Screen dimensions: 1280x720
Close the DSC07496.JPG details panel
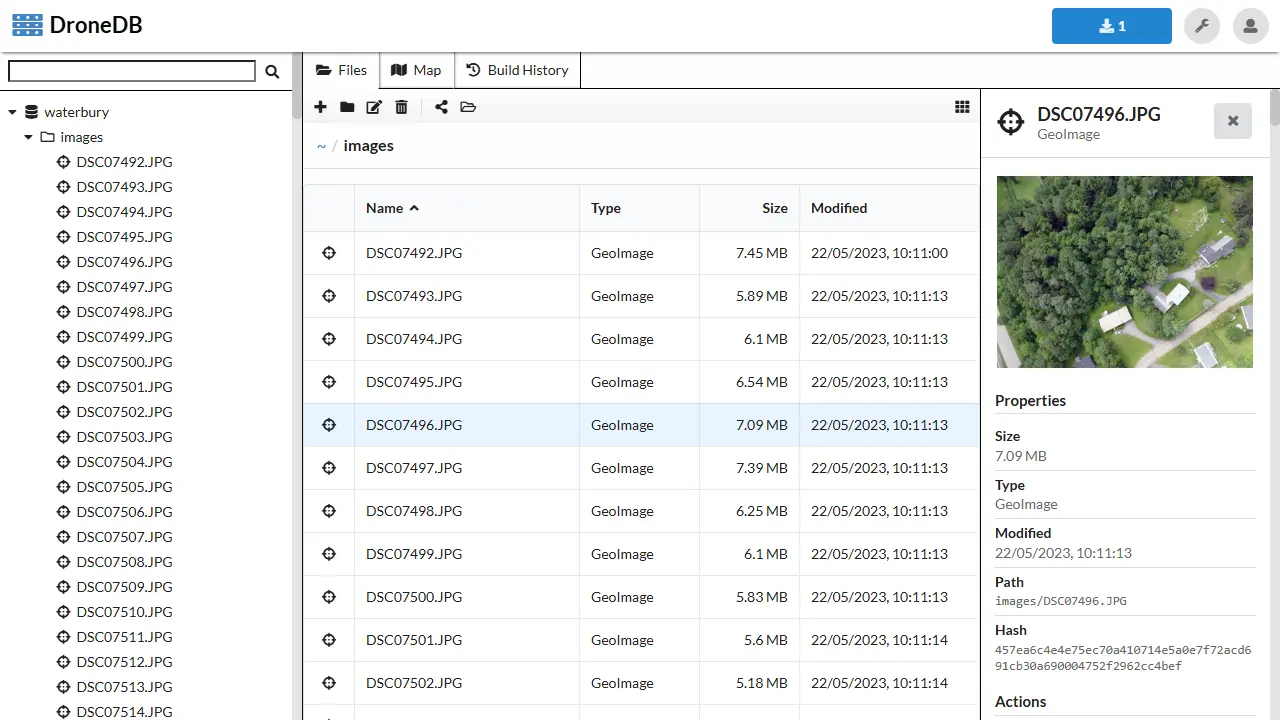(1232, 121)
